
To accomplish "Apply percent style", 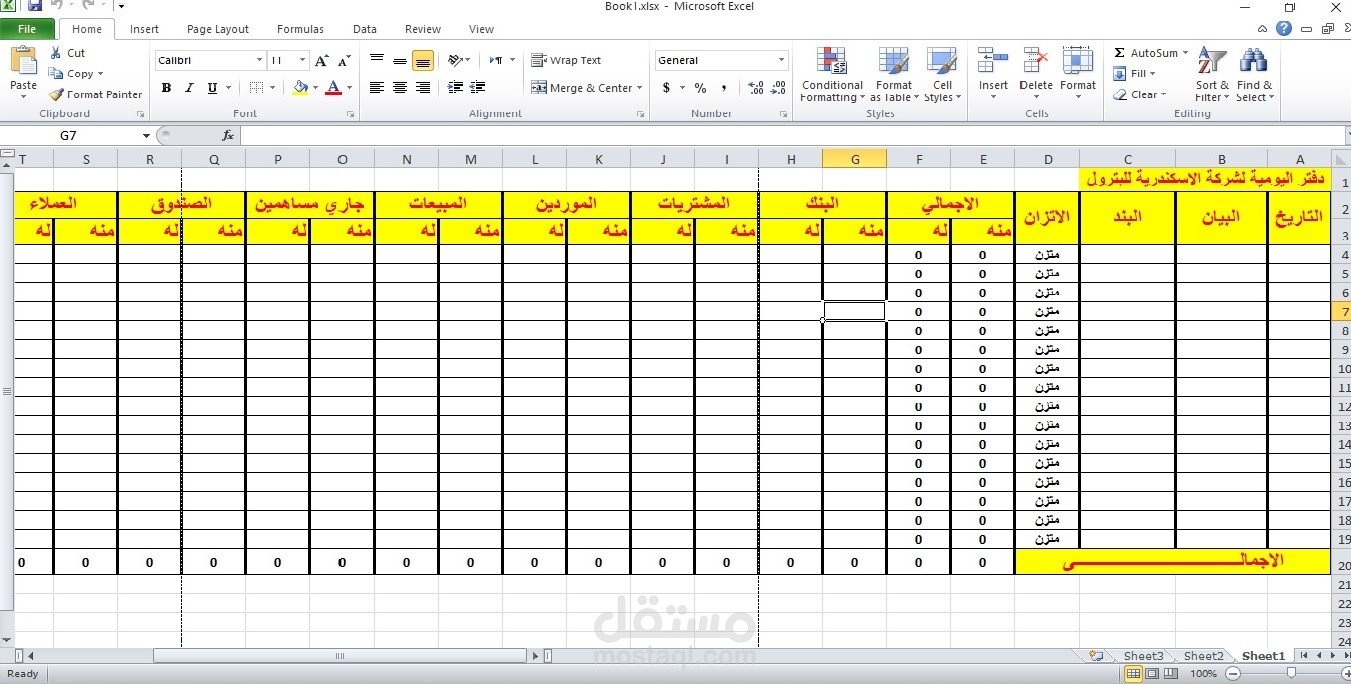I will click(700, 88).
